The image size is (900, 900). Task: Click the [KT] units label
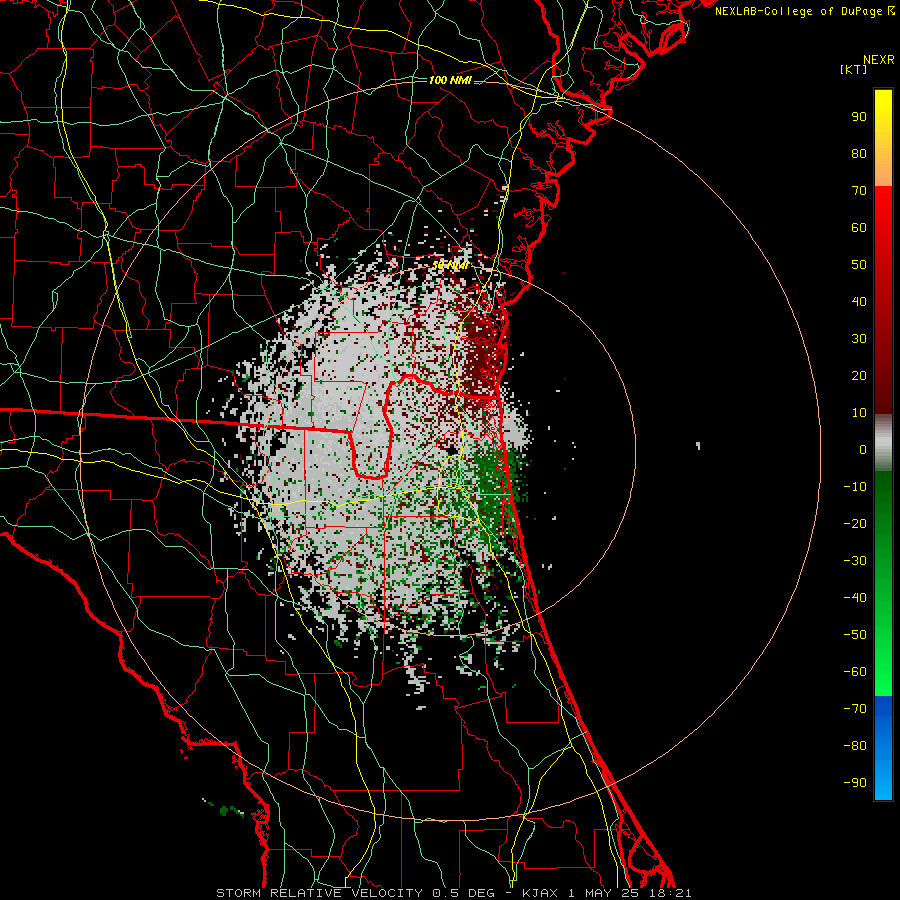tap(854, 69)
